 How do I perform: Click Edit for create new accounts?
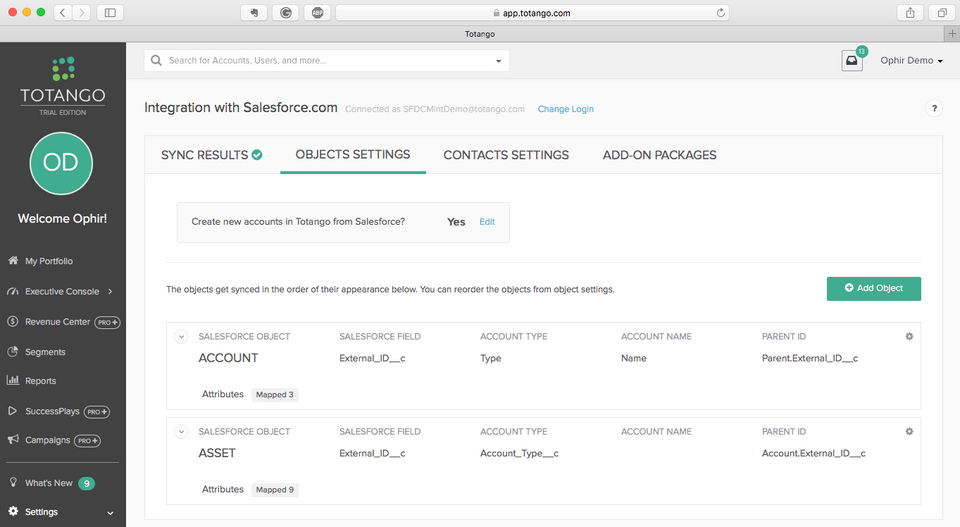(x=487, y=222)
